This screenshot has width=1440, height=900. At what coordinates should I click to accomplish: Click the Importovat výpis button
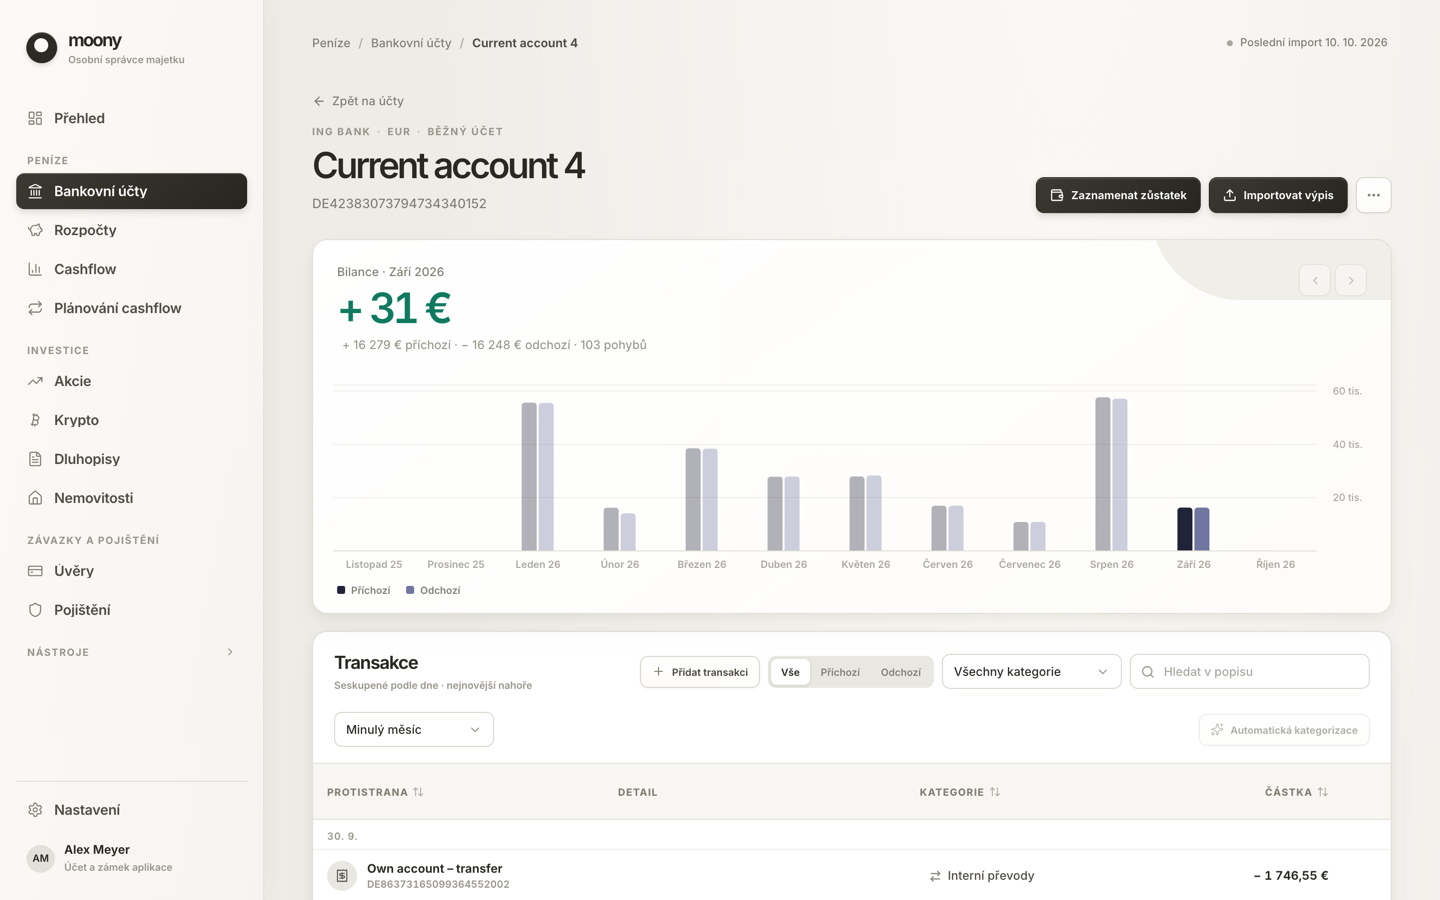pyautogui.click(x=1278, y=195)
